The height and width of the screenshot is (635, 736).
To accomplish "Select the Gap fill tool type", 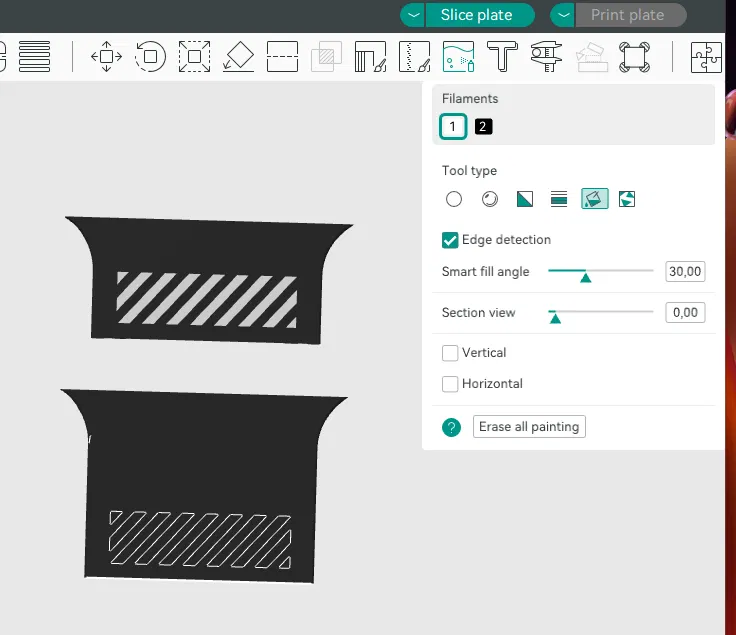I will coord(627,199).
